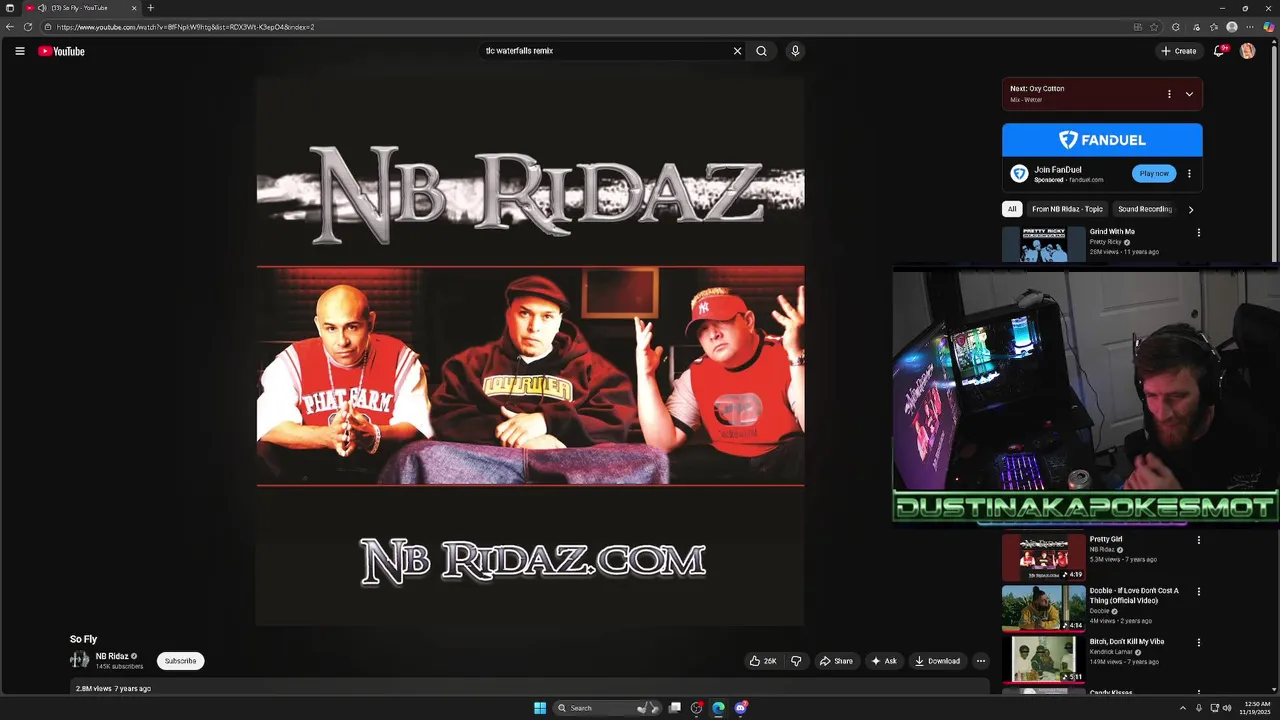Go back in browser
The height and width of the screenshot is (720, 1280).
pos(10,27)
